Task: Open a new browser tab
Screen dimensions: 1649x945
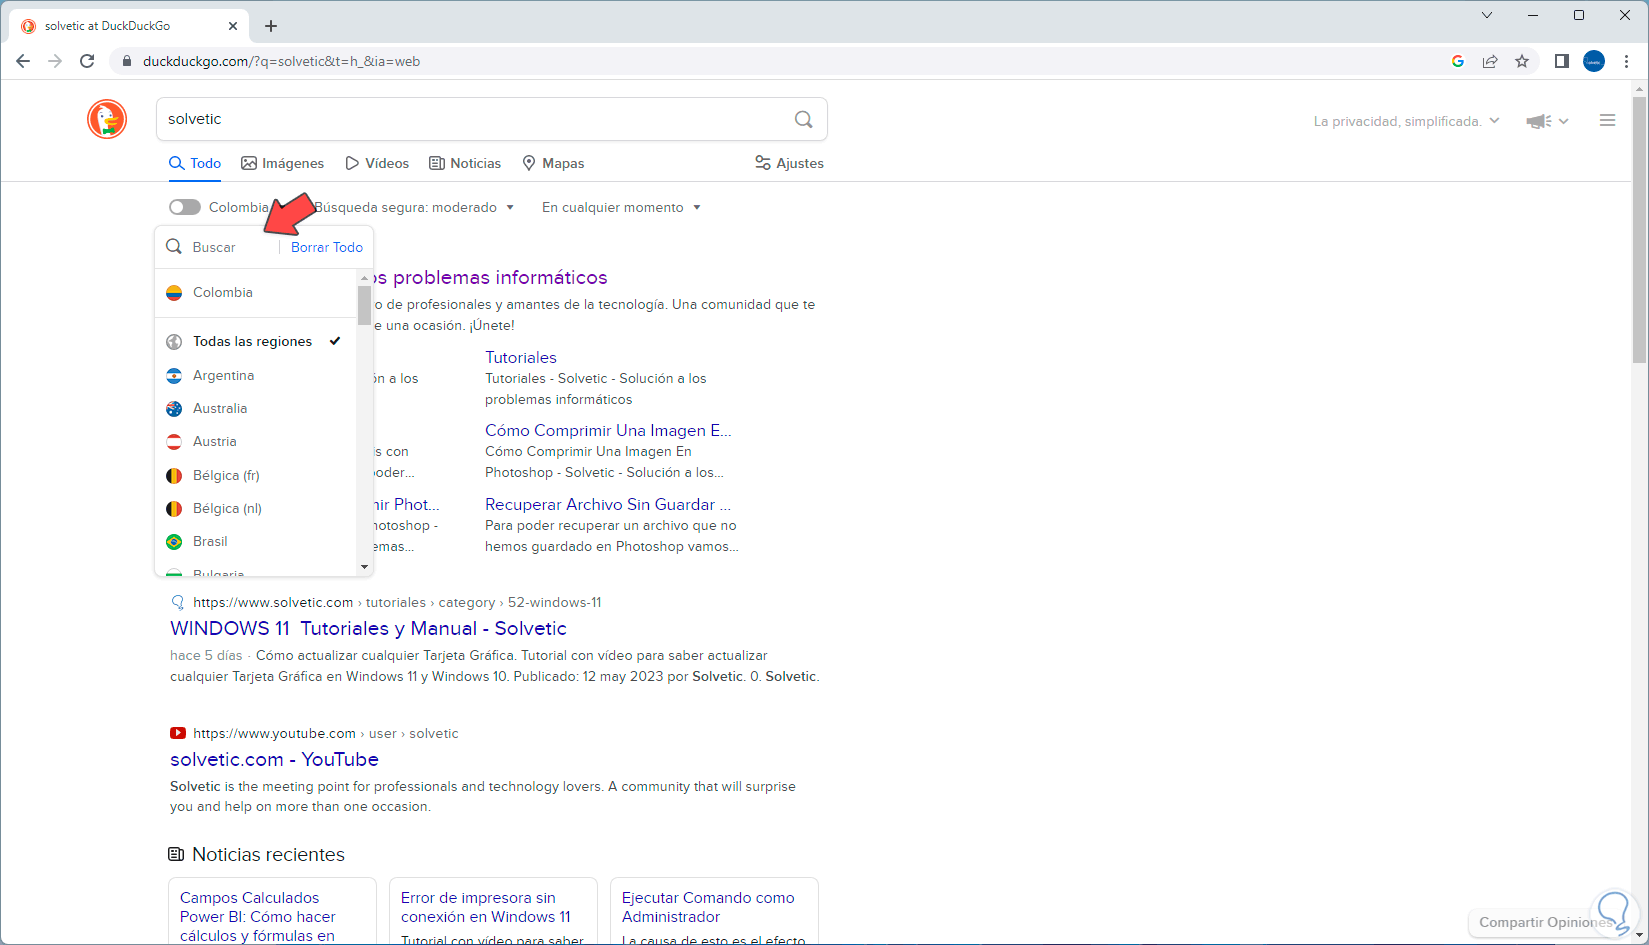Action: [271, 26]
